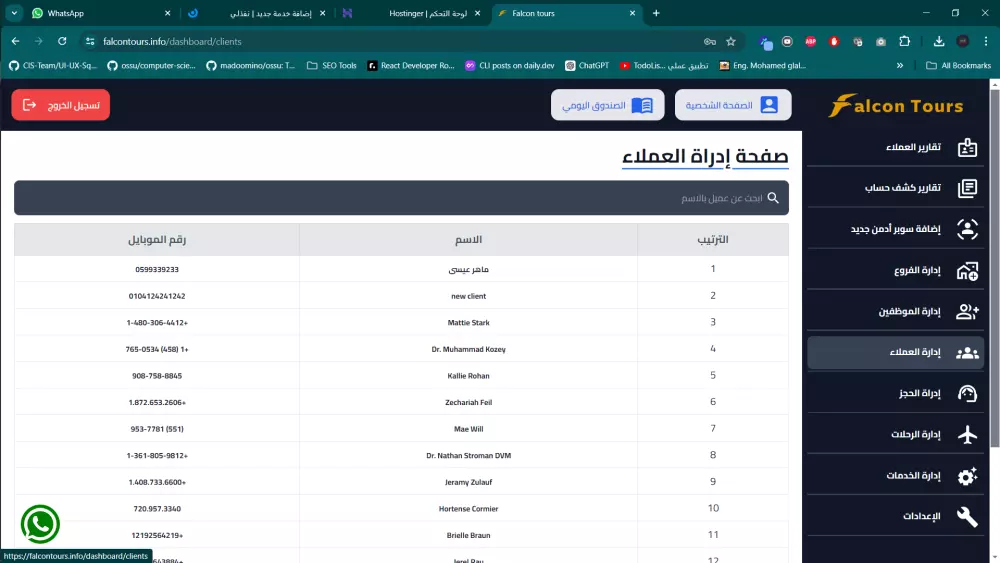Switch to the Hostinger control panel tab
The image size is (1000, 563).
click(x=413, y=13)
